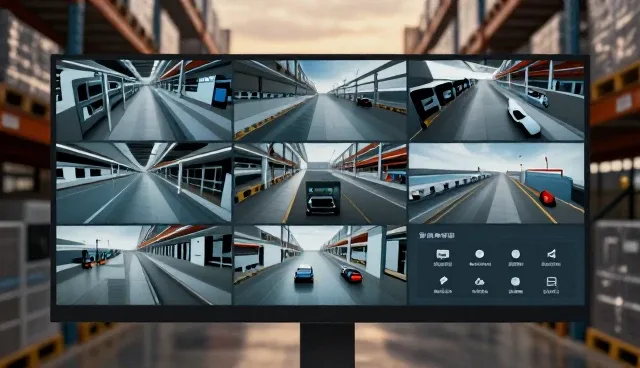Open the camera feed with the white car
The height and width of the screenshot is (368, 640).
point(496,100)
